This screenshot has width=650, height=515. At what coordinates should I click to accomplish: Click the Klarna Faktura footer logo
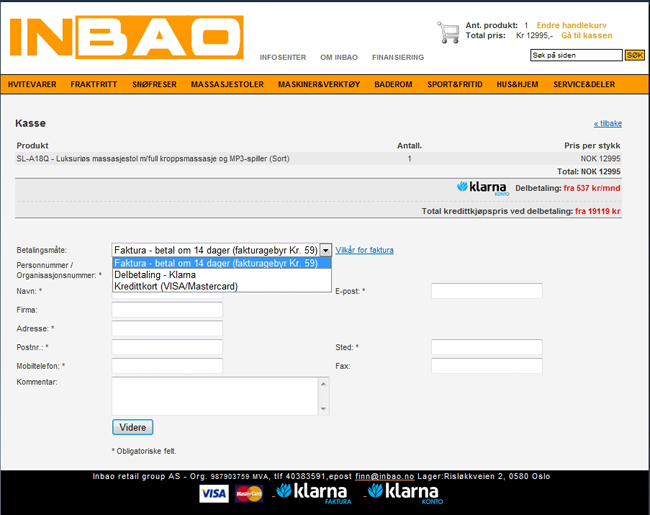click(x=312, y=492)
